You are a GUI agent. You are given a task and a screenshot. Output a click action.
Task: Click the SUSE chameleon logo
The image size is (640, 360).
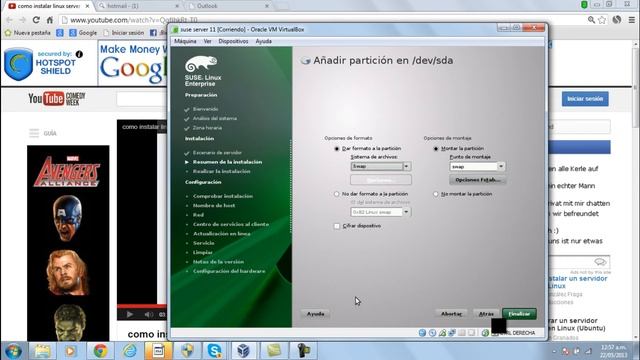point(201,64)
